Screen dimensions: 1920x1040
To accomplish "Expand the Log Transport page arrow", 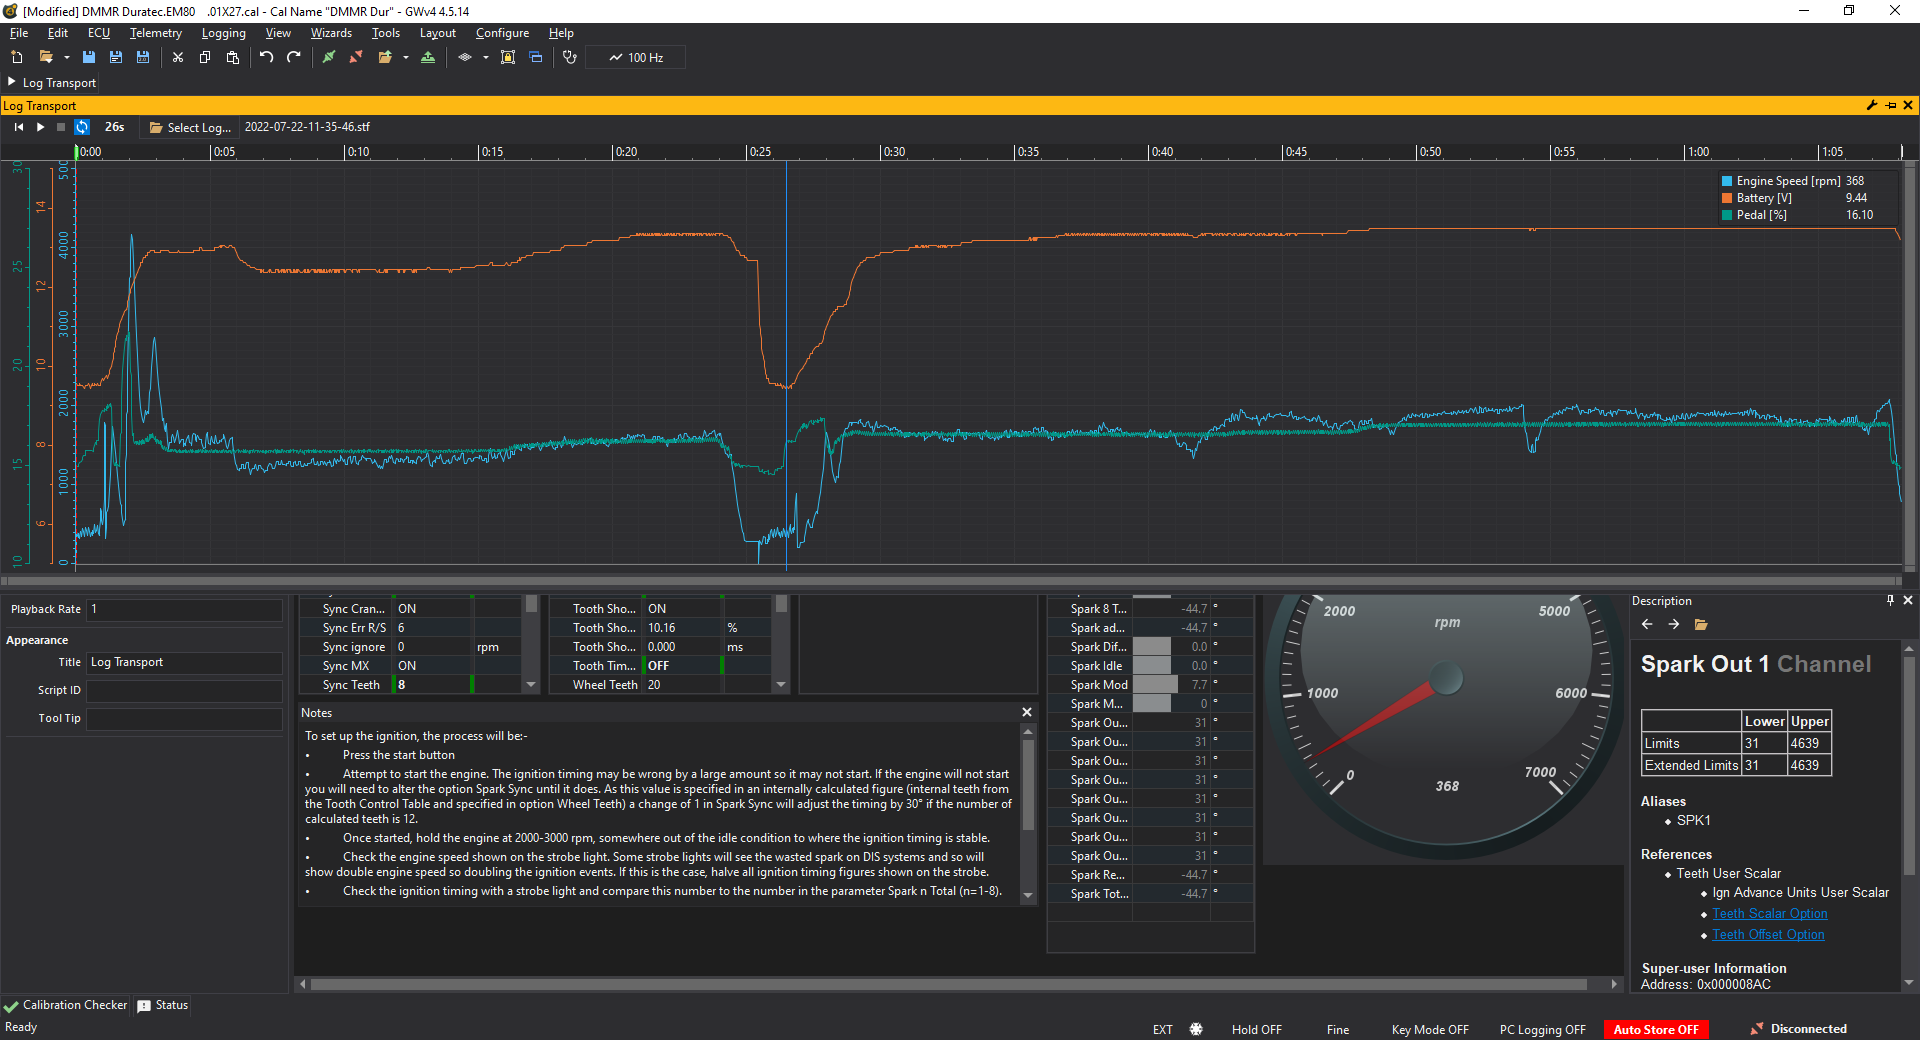I will pos(12,82).
